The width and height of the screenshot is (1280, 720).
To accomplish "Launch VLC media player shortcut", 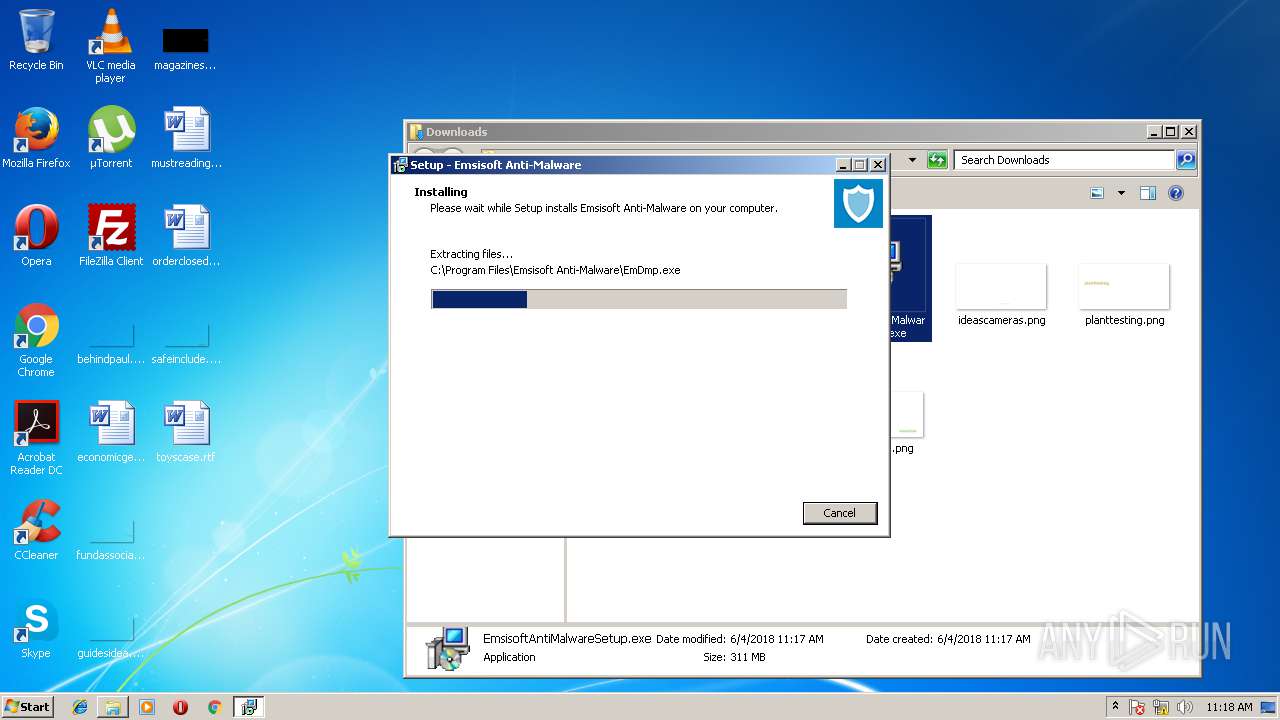I will tap(110, 46).
